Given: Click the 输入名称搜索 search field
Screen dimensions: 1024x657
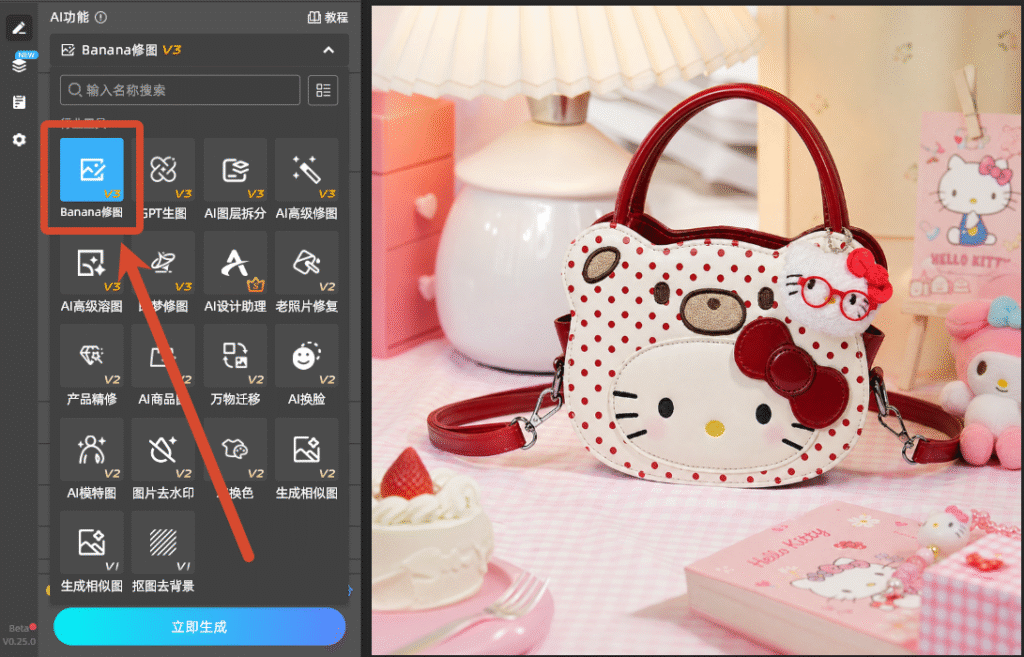Looking at the screenshot, I should (x=180, y=90).
